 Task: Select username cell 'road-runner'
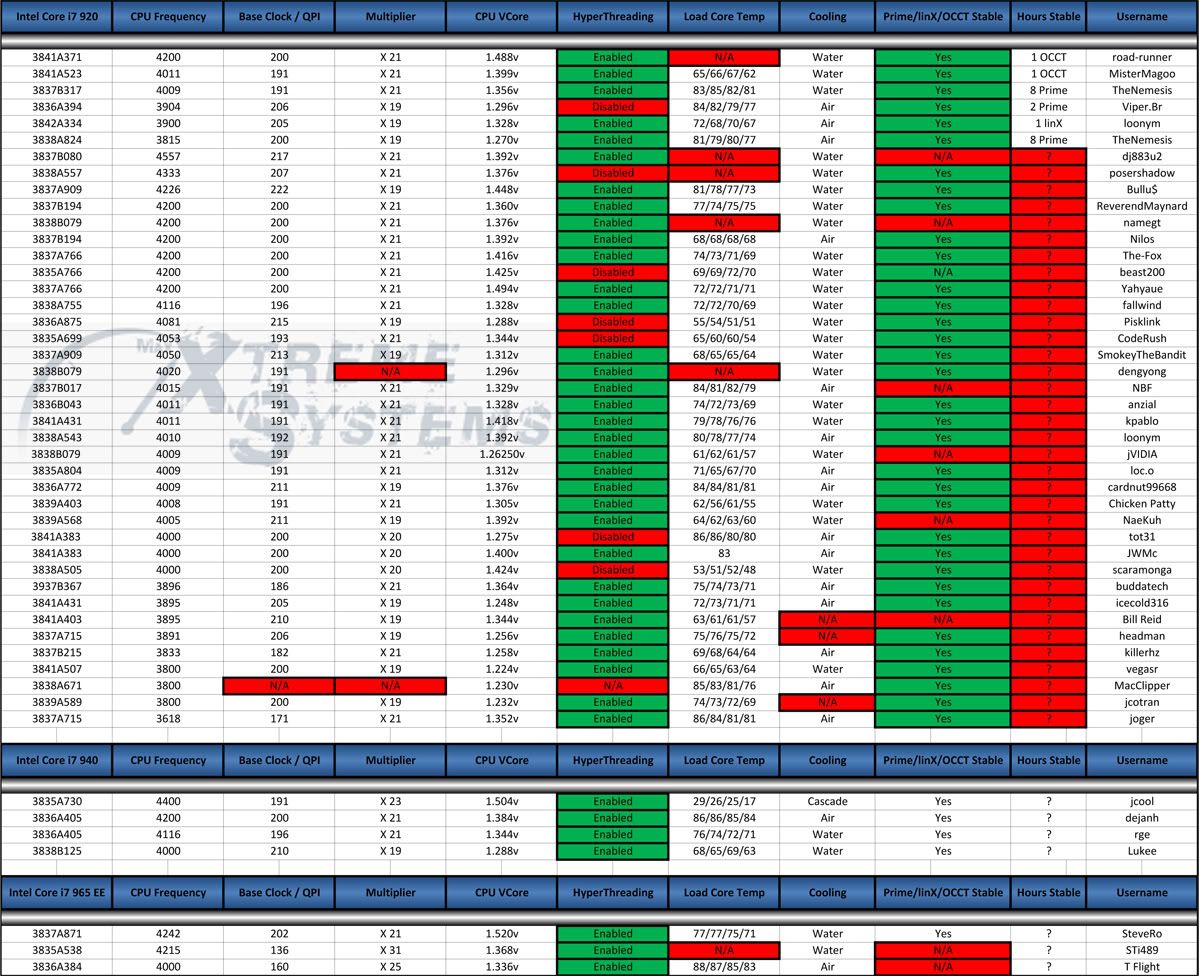click(x=1142, y=57)
